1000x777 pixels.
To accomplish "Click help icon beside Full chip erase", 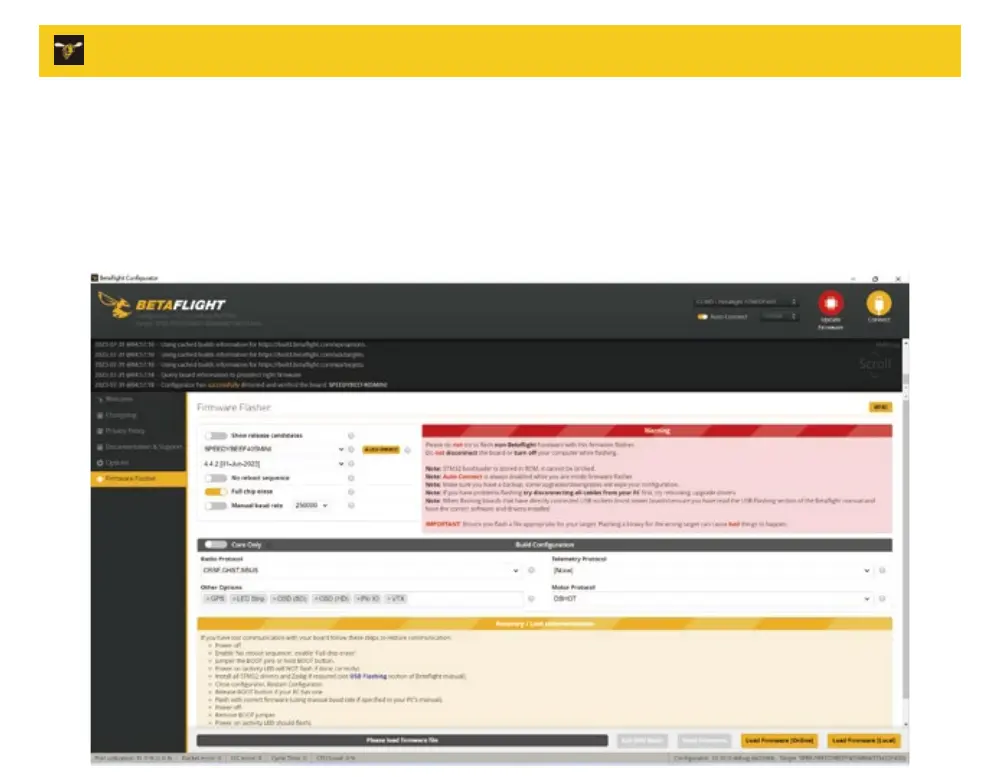I will (351, 492).
